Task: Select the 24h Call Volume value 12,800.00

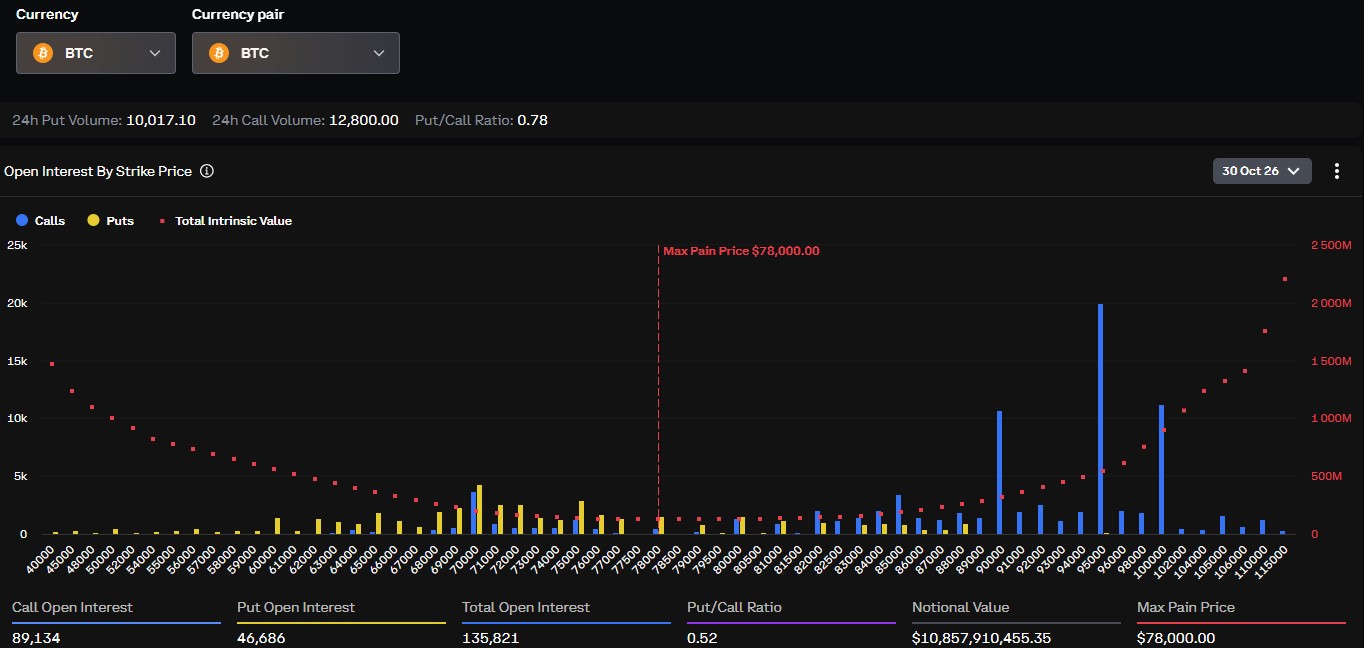Action: click(x=364, y=120)
